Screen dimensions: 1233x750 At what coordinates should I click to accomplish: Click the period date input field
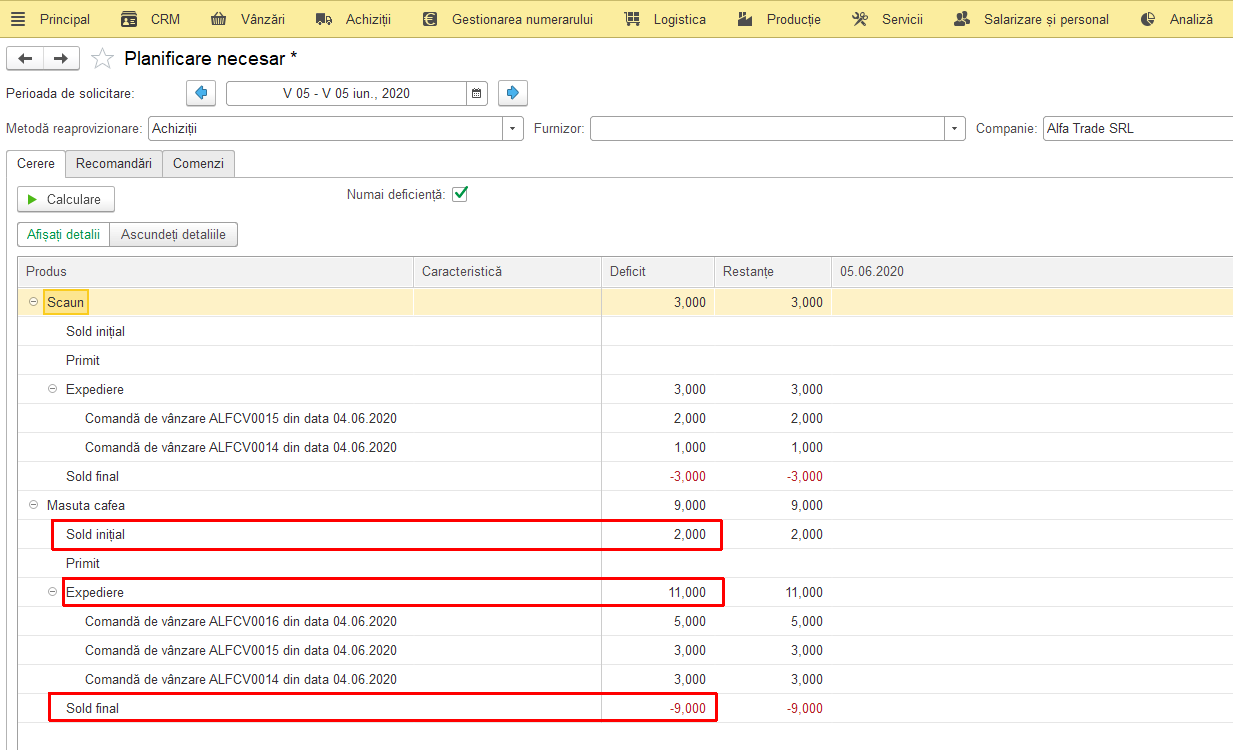click(x=346, y=93)
